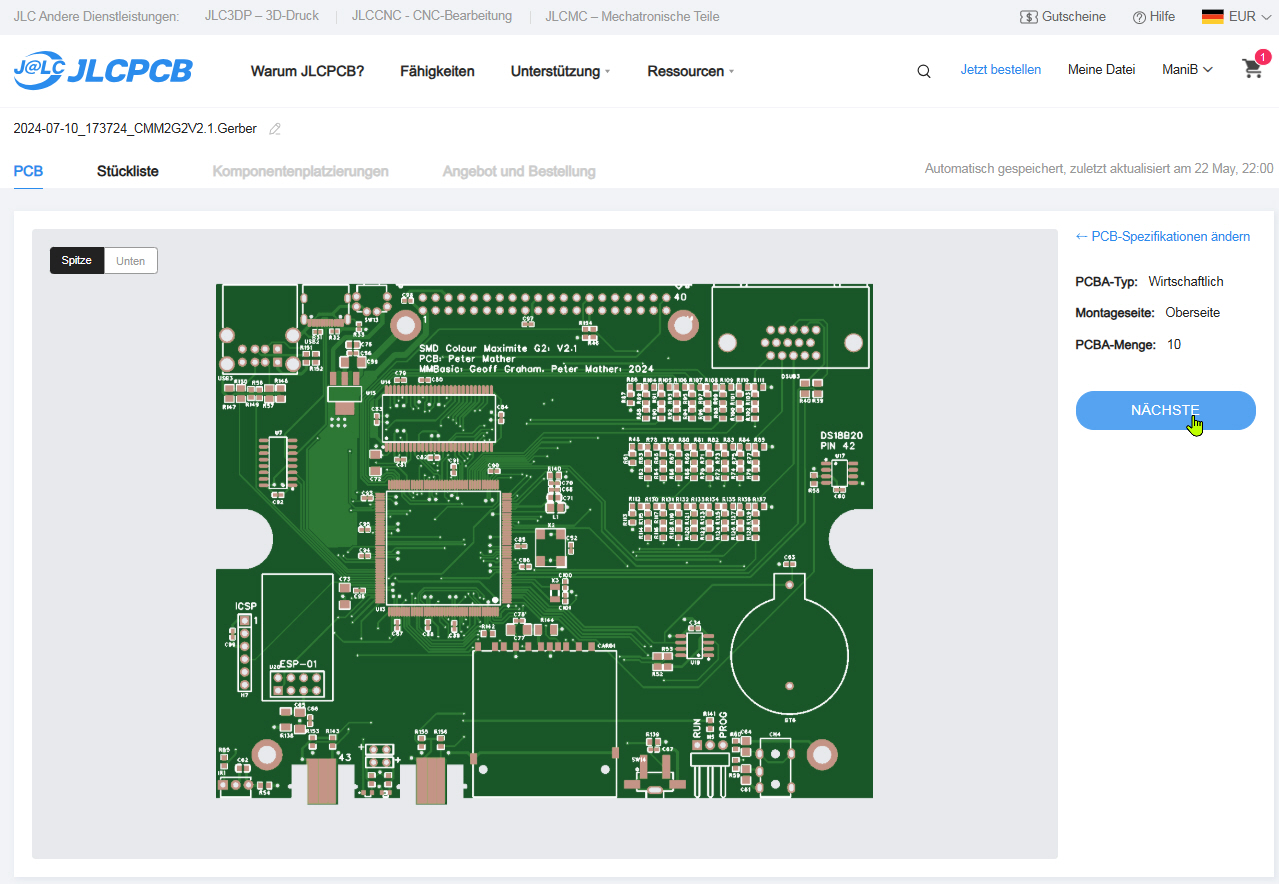Click the JLC Andere Dienstleistungen label
The image size is (1279, 884).
tap(96, 16)
